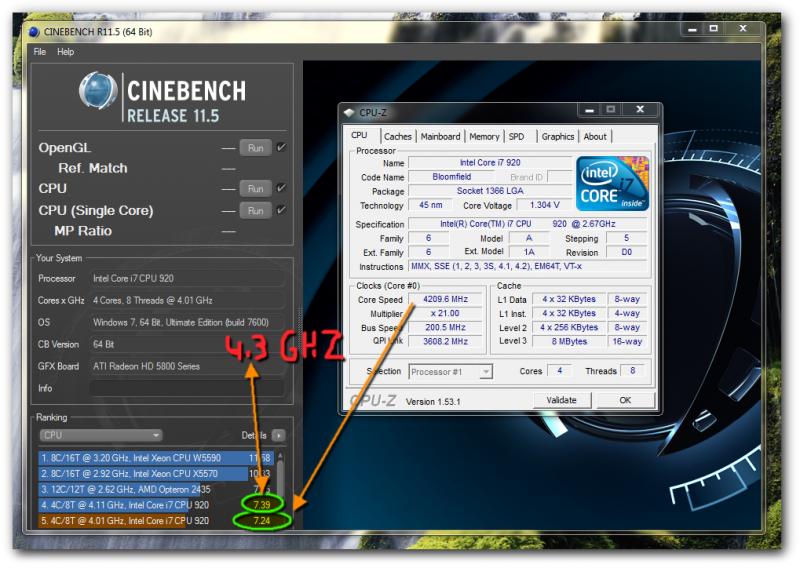Run the CPU (Single Core) benchmark

(x=256, y=210)
